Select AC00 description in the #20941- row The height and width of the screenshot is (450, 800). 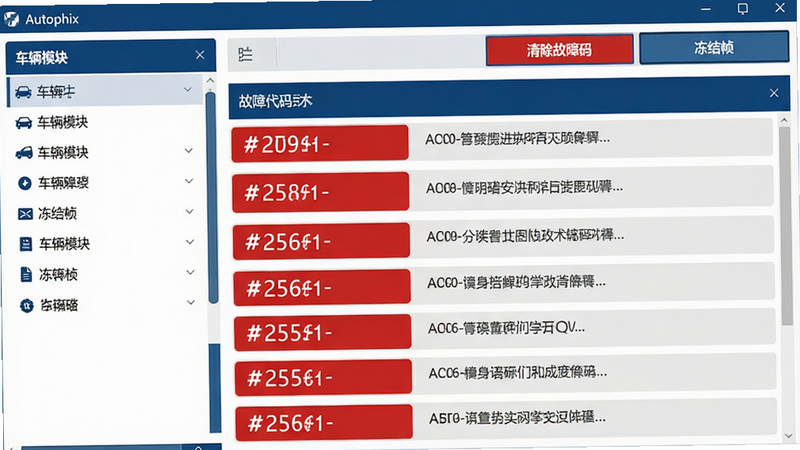pos(517,139)
